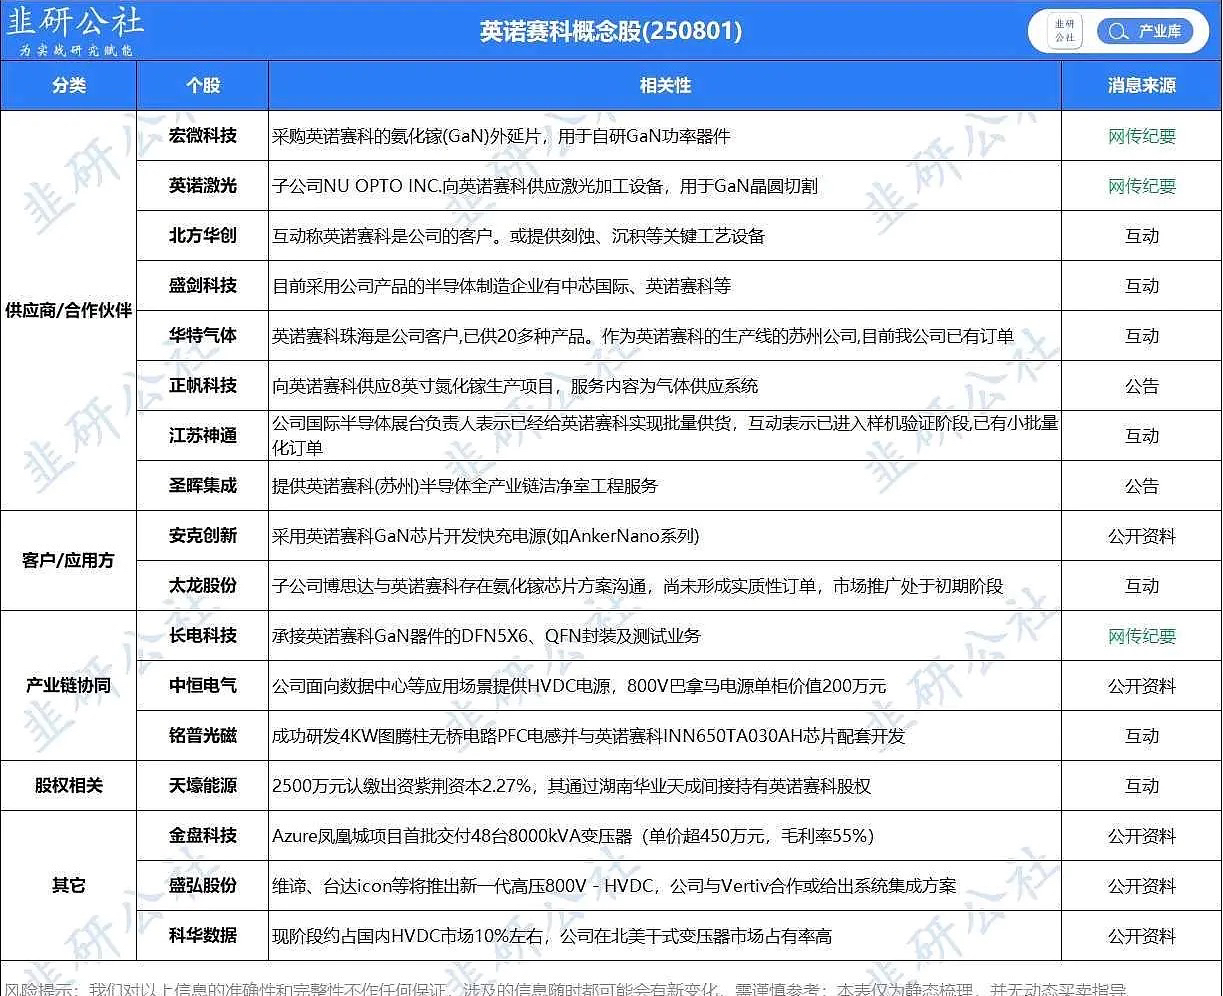
Task: Click stock name 天壕能源
Action: 203,785
